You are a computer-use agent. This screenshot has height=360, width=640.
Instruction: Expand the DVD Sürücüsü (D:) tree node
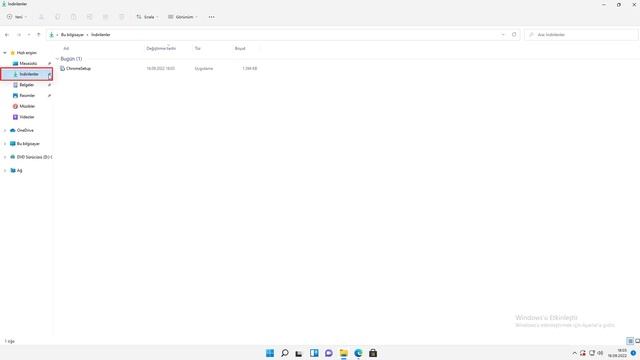pos(5,157)
